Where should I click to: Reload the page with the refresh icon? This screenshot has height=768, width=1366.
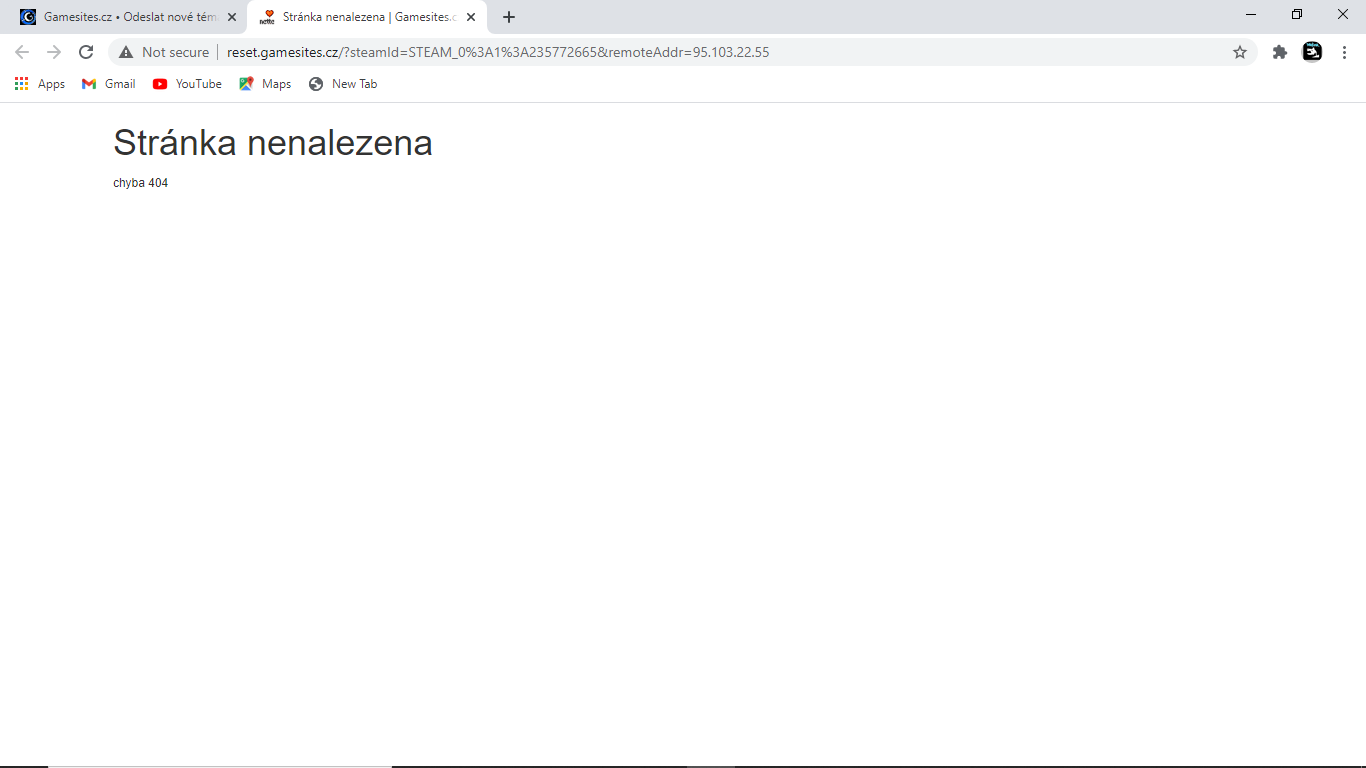pos(86,52)
